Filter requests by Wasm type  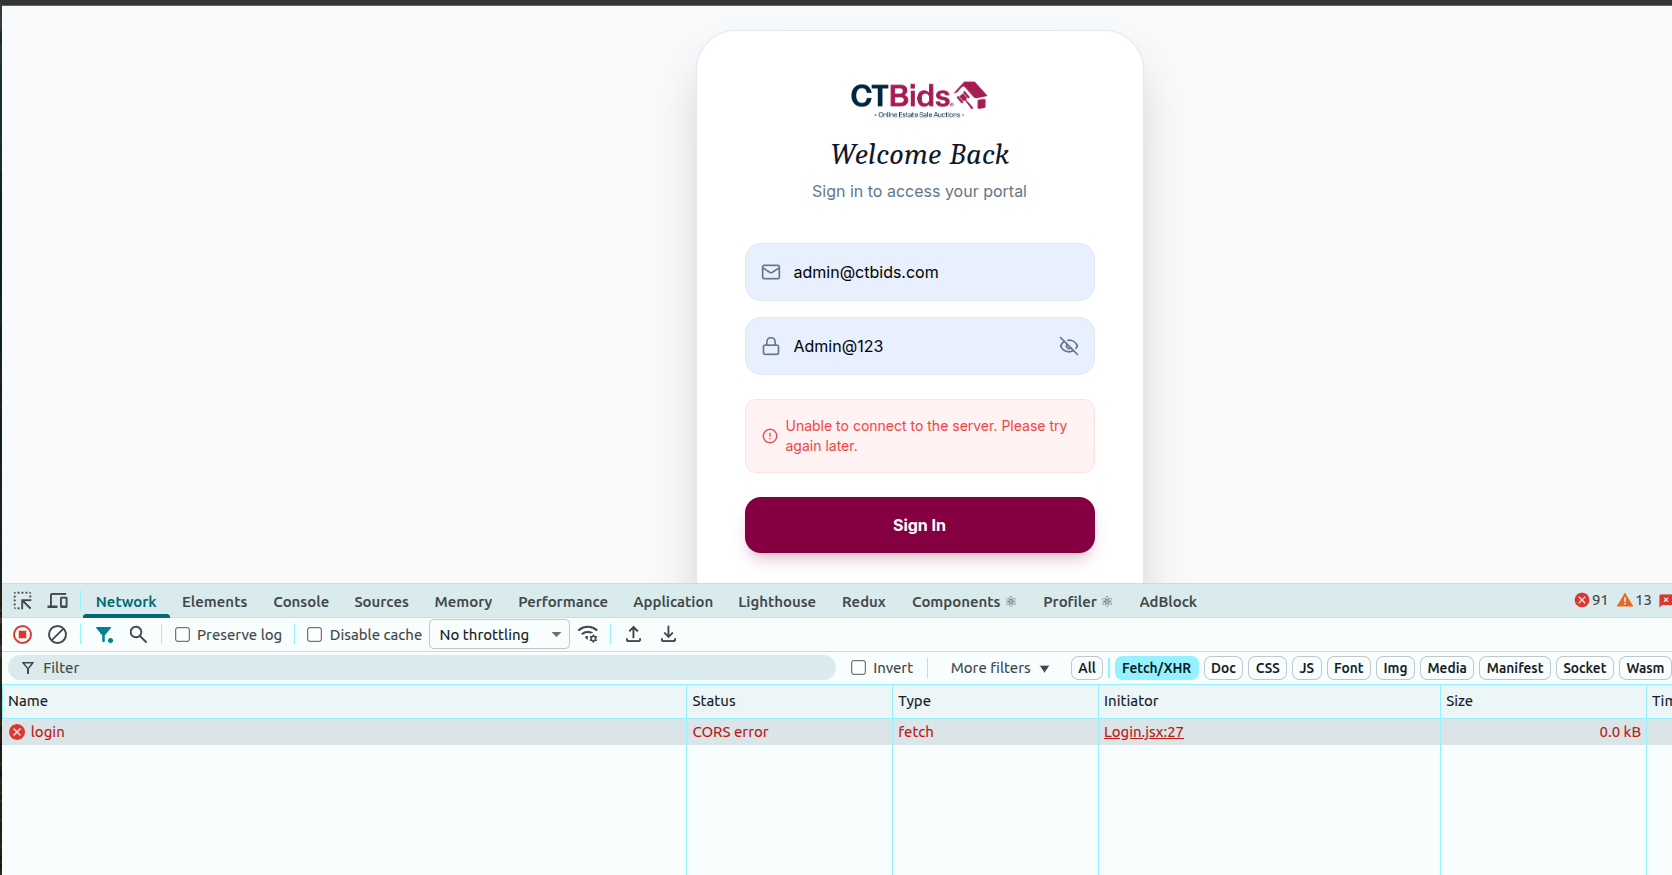tap(1645, 668)
